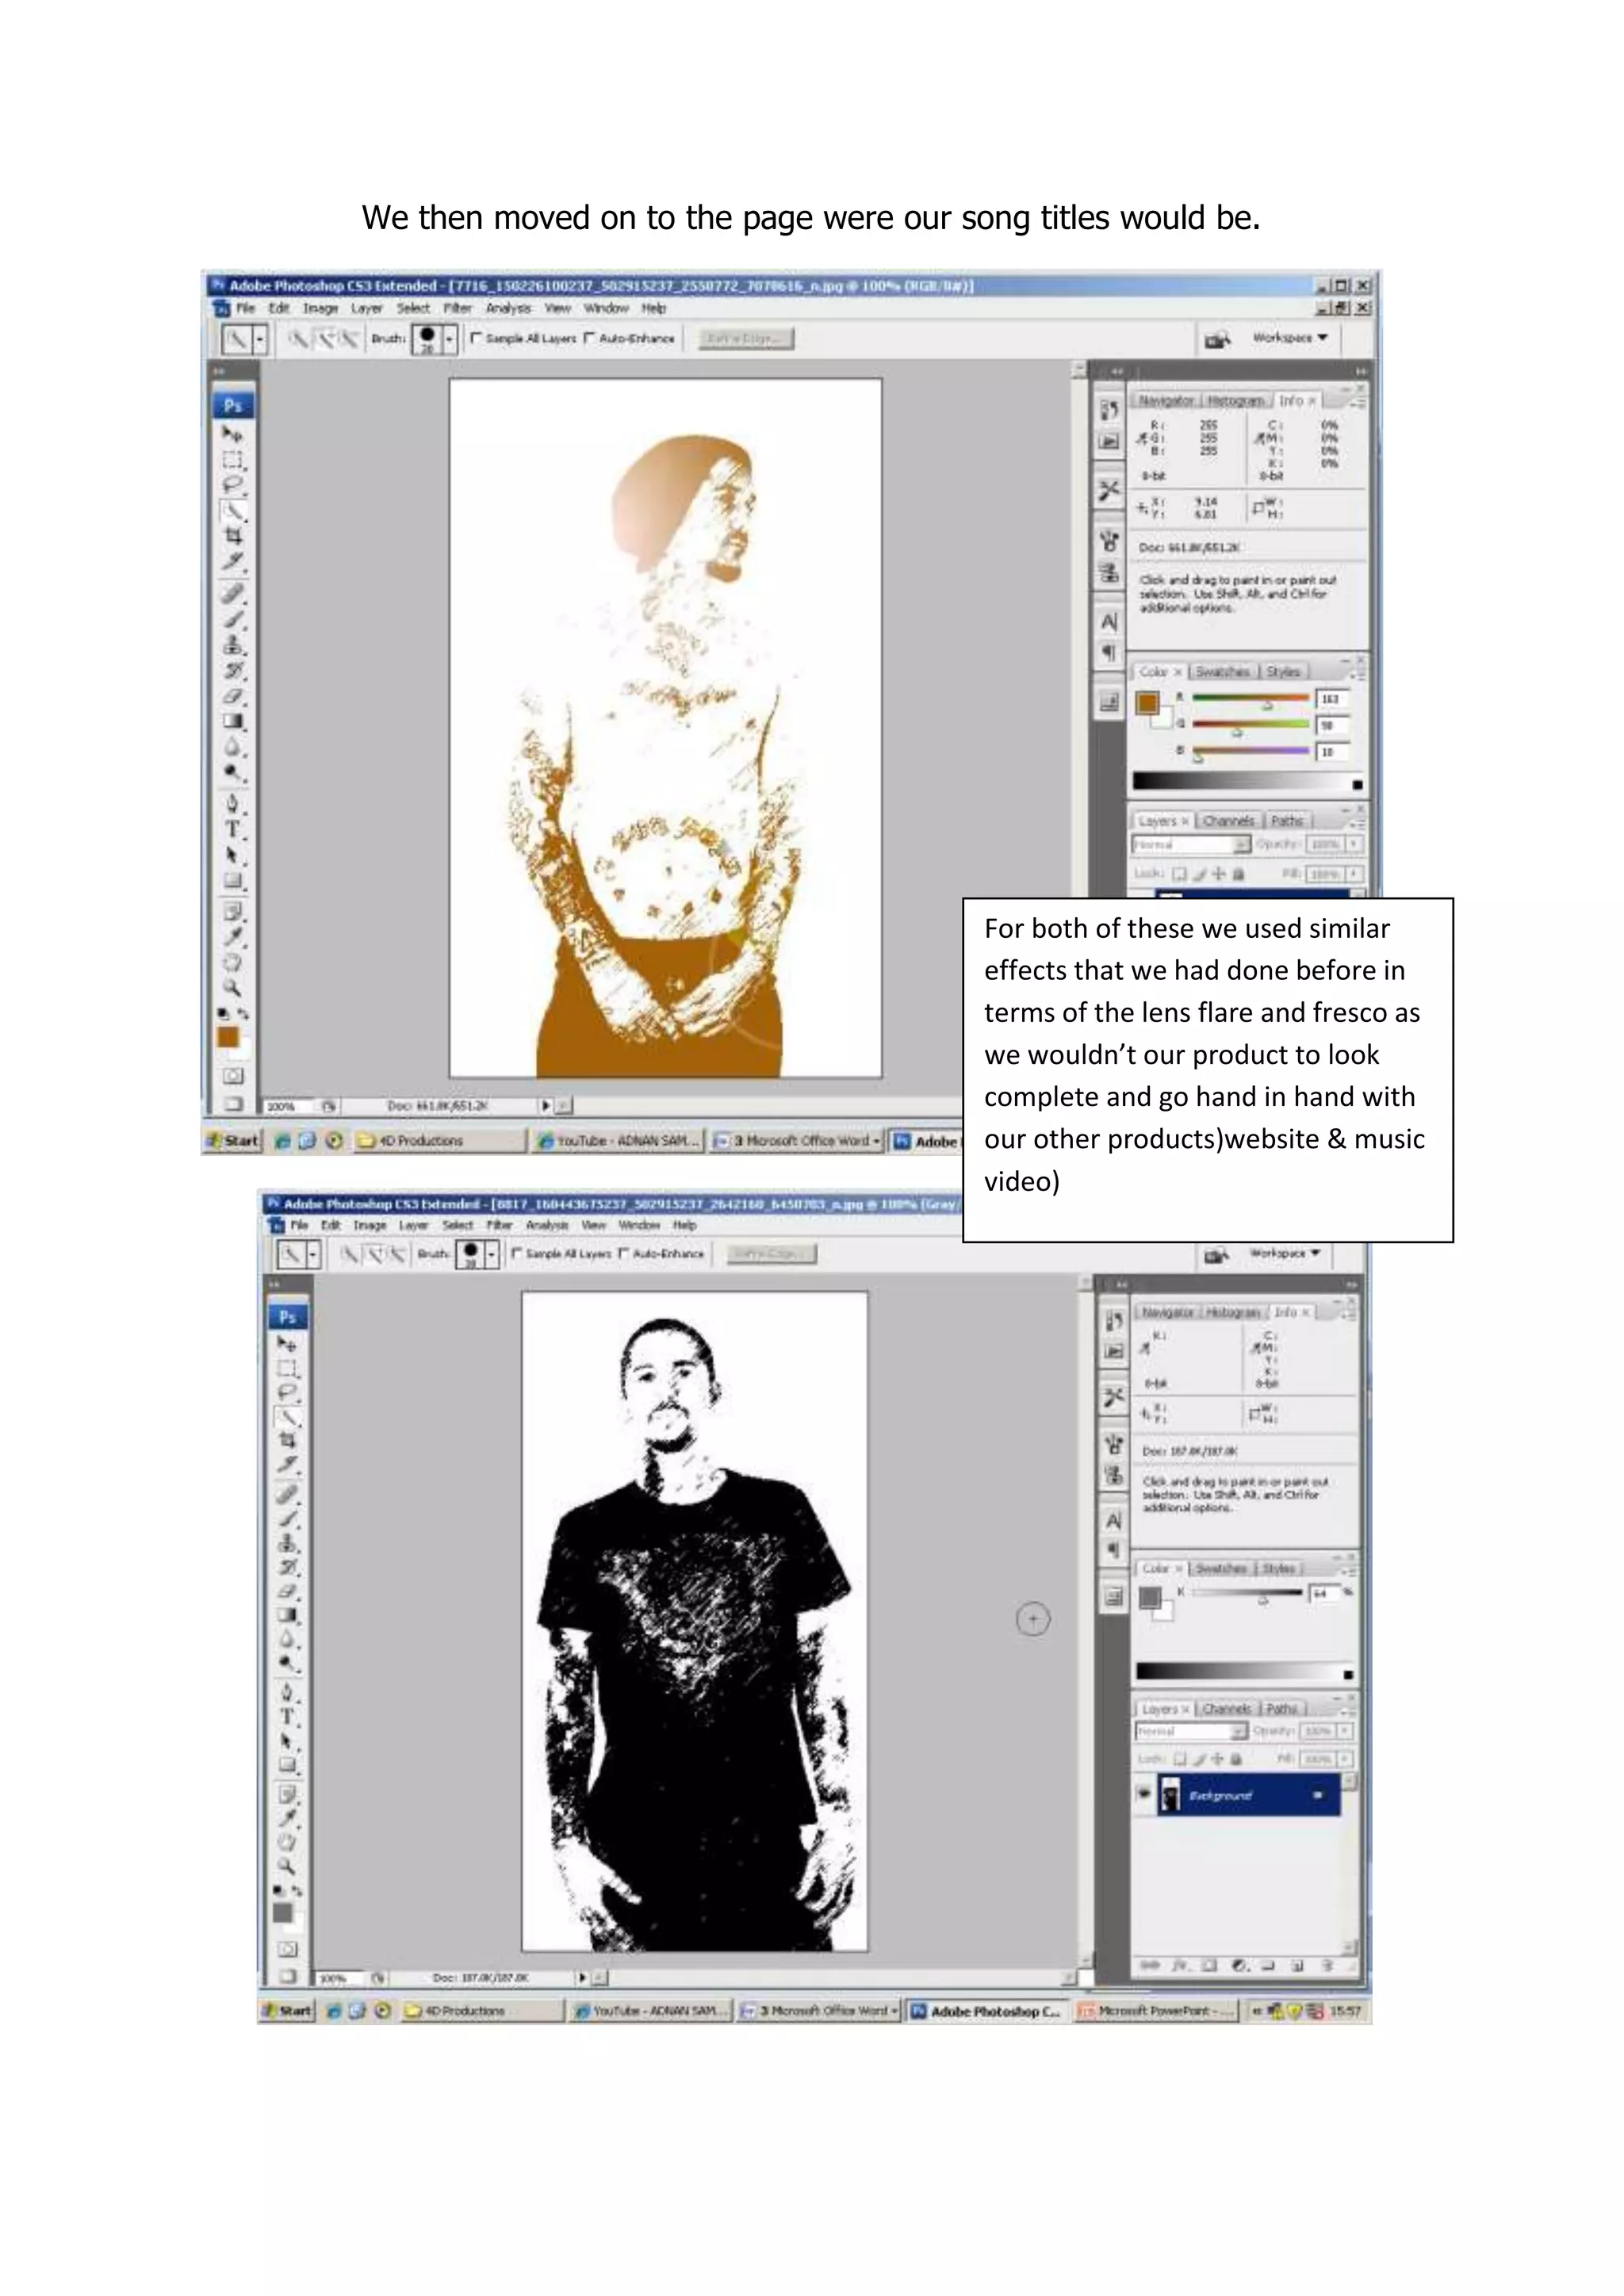Select the Dodge tool in lower Photoshop window

tap(287, 1665)
